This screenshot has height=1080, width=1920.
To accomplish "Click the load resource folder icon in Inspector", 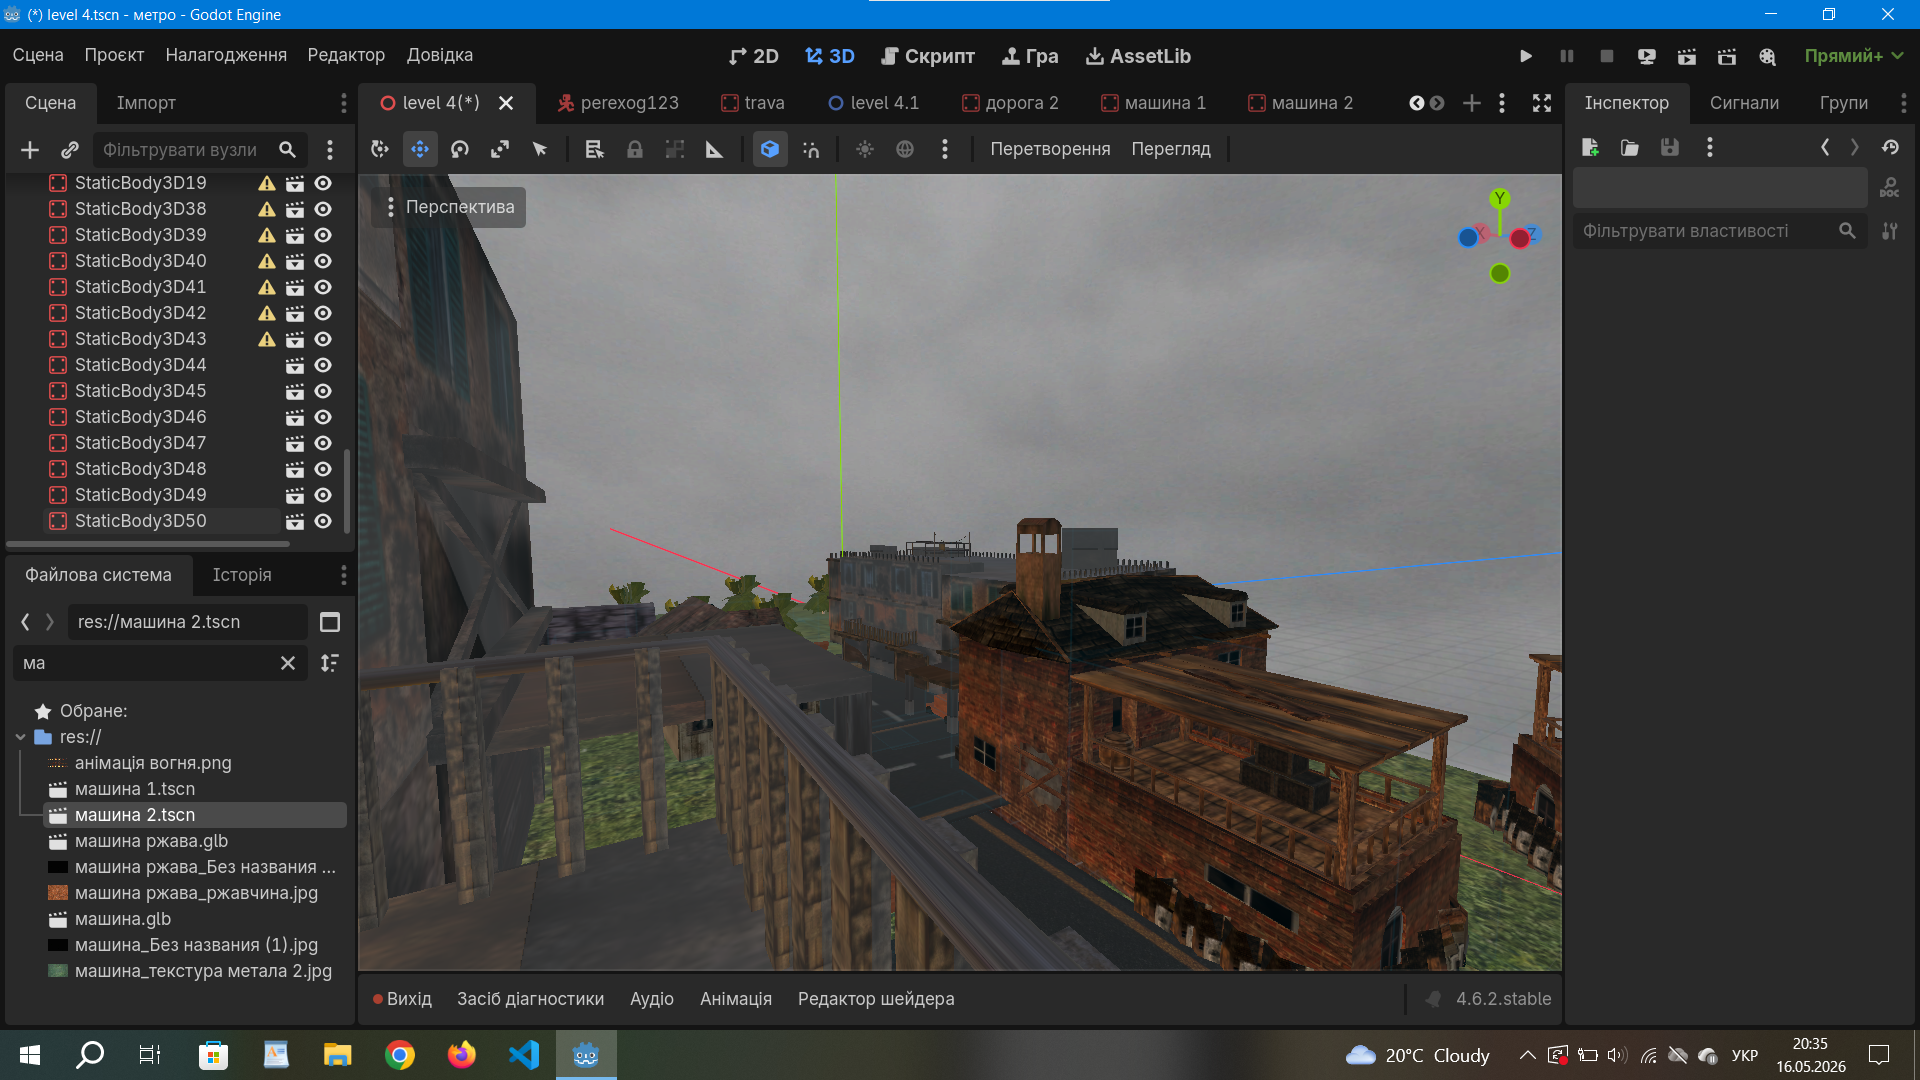I will (1630, 148).
